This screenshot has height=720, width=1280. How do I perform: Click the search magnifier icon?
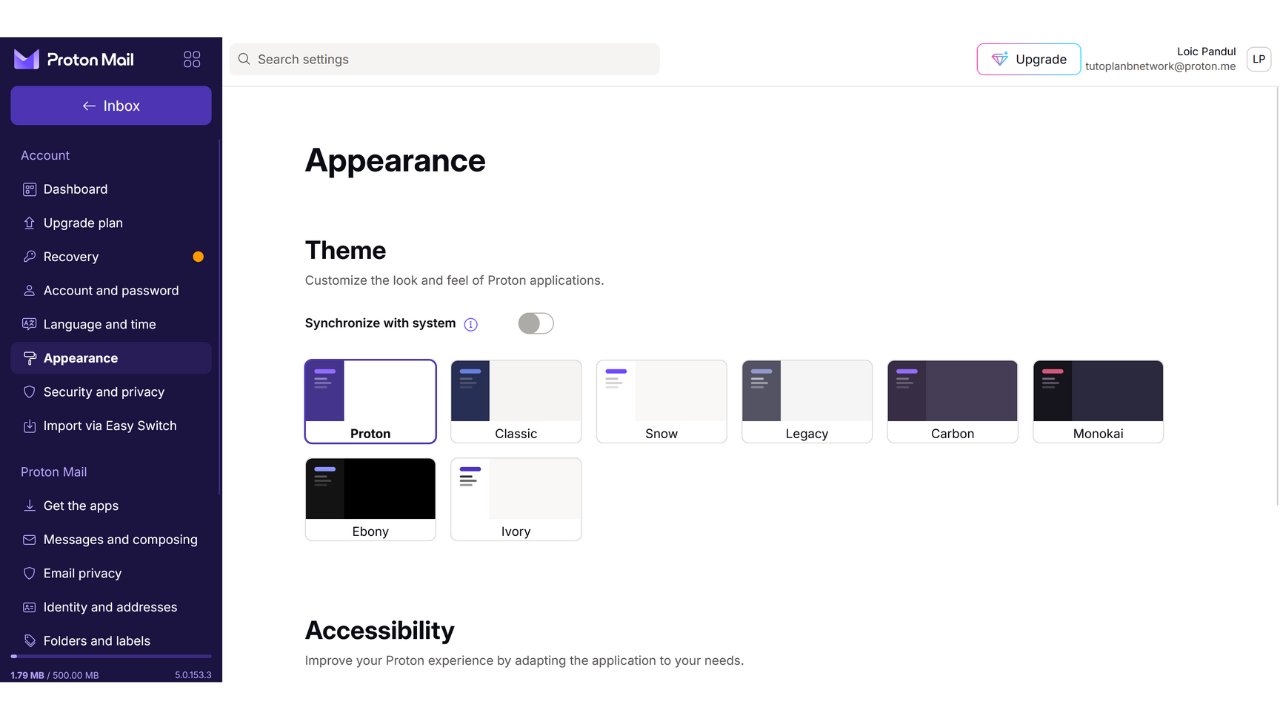click(x=244, y=59)
